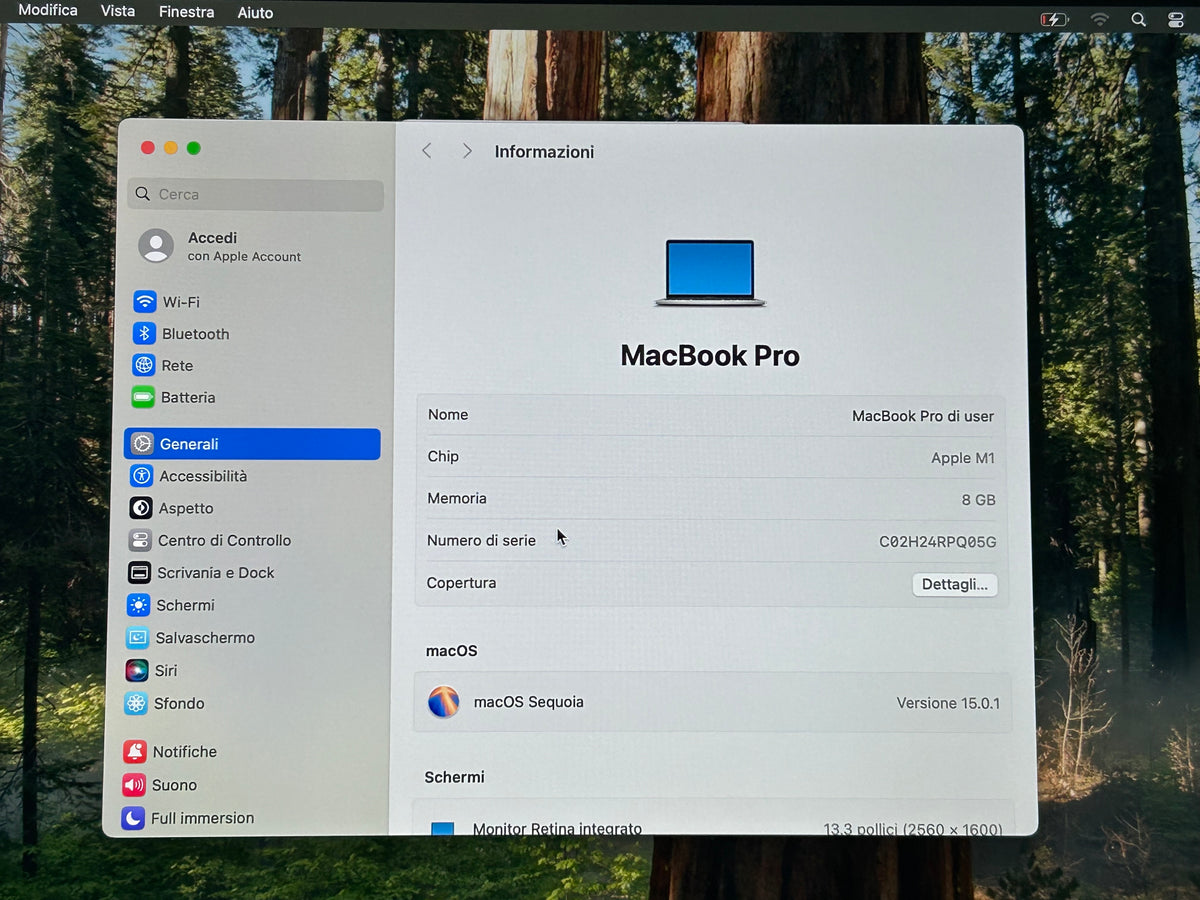Open the Sfondo wallpaper icon
The height and width of the screenshot is (900, 1200).
(136, 703)
